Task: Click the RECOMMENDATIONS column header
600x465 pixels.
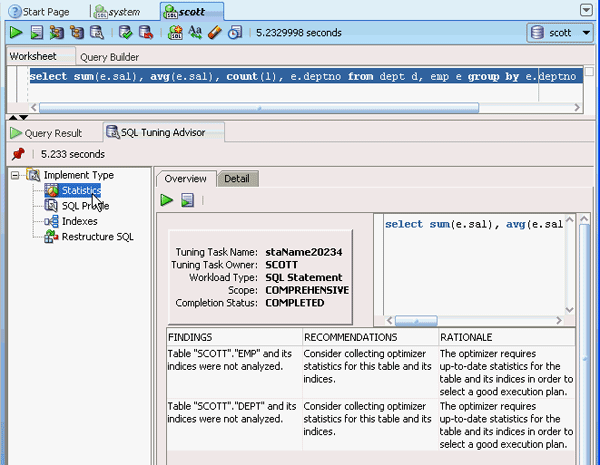Action: coord(370,337)
